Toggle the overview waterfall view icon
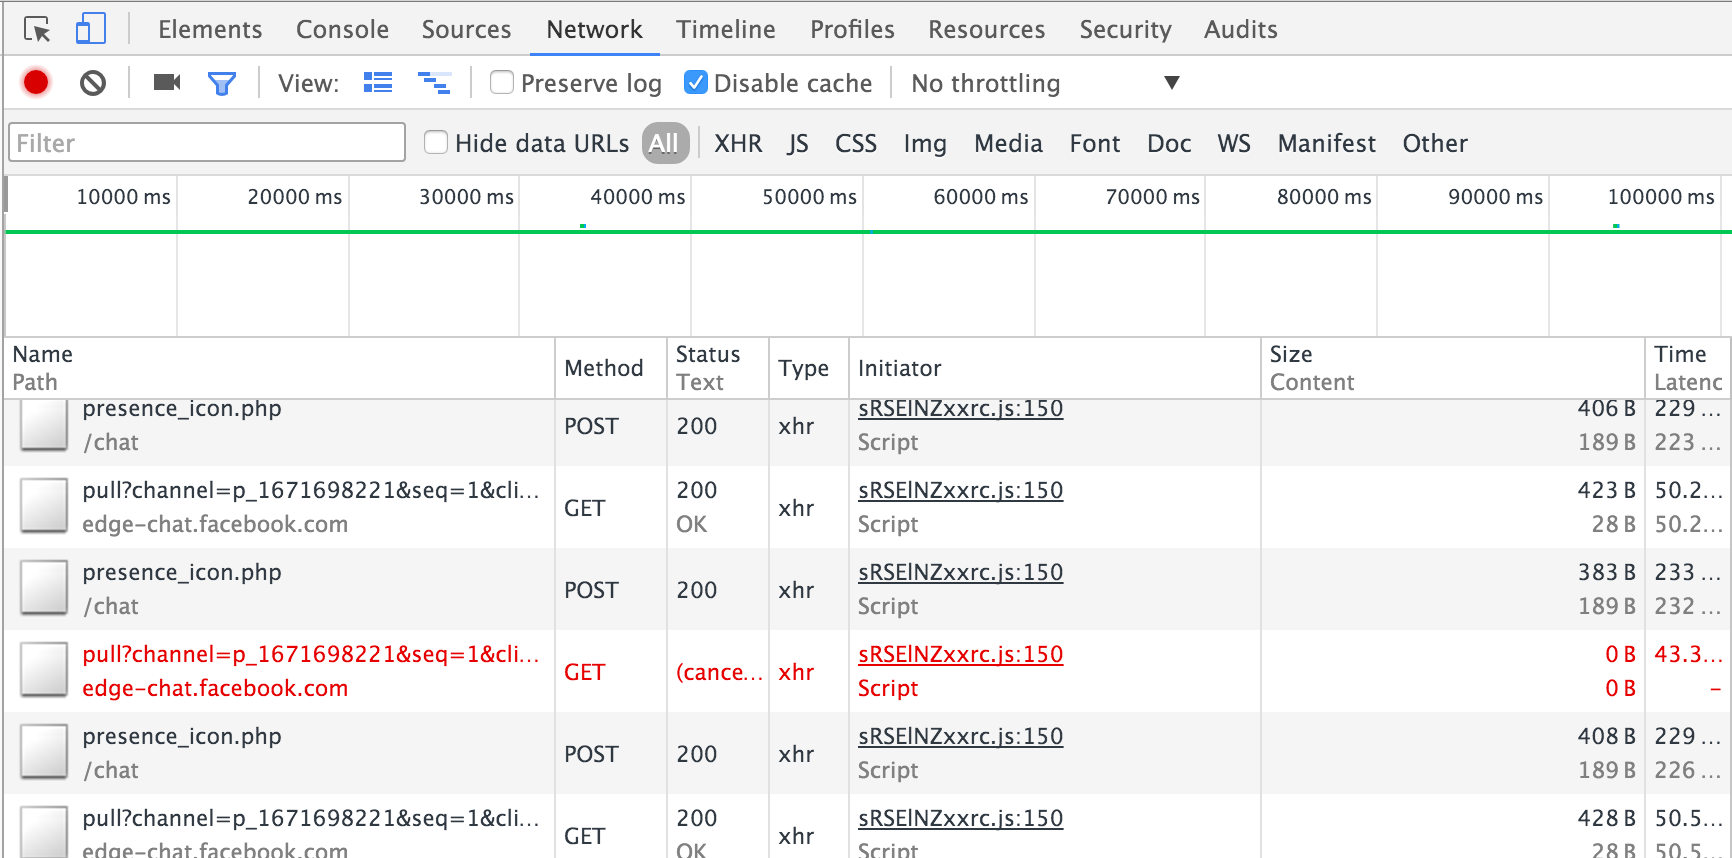Image resolution: width=1732 pixels, height=858 pixels. (434, 83)
